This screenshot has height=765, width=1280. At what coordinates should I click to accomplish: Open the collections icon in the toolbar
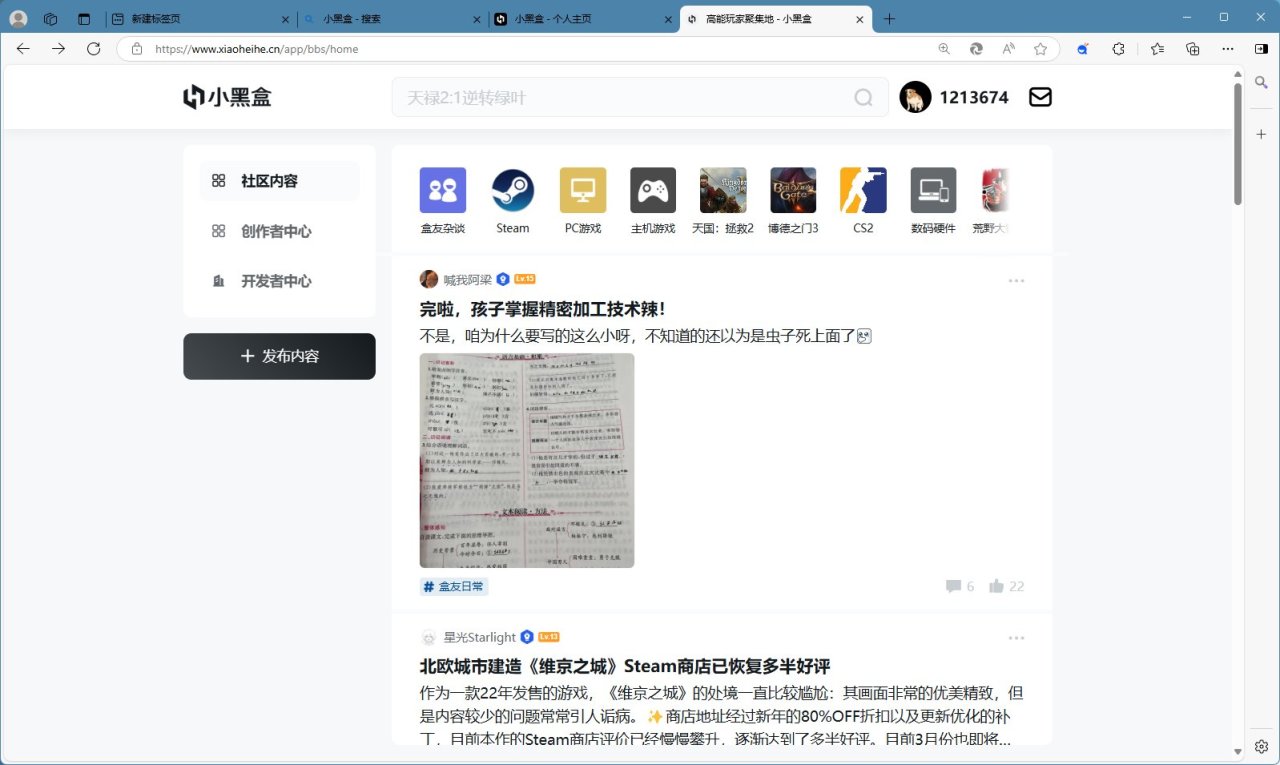pos(1192,48)
